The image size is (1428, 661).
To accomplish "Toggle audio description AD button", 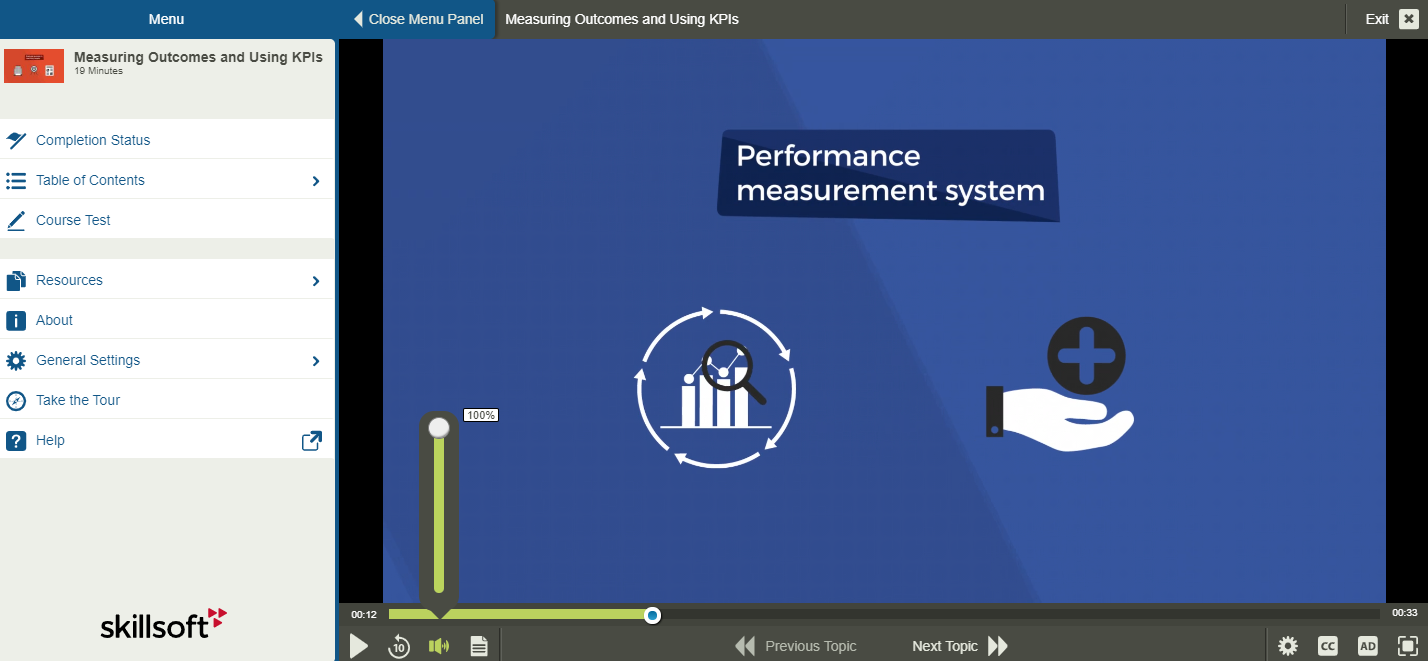I will point(1367,646).
